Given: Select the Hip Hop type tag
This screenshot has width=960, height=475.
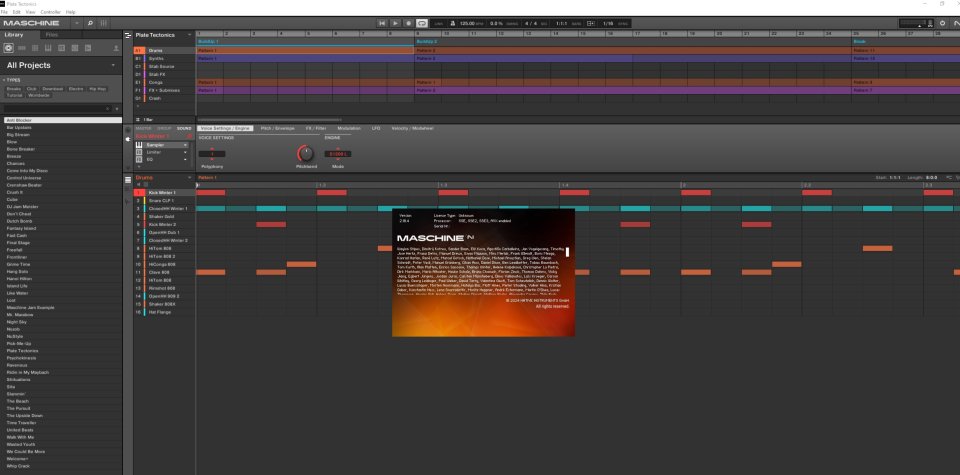Looking at the screenshot, I should pos(97,89).
